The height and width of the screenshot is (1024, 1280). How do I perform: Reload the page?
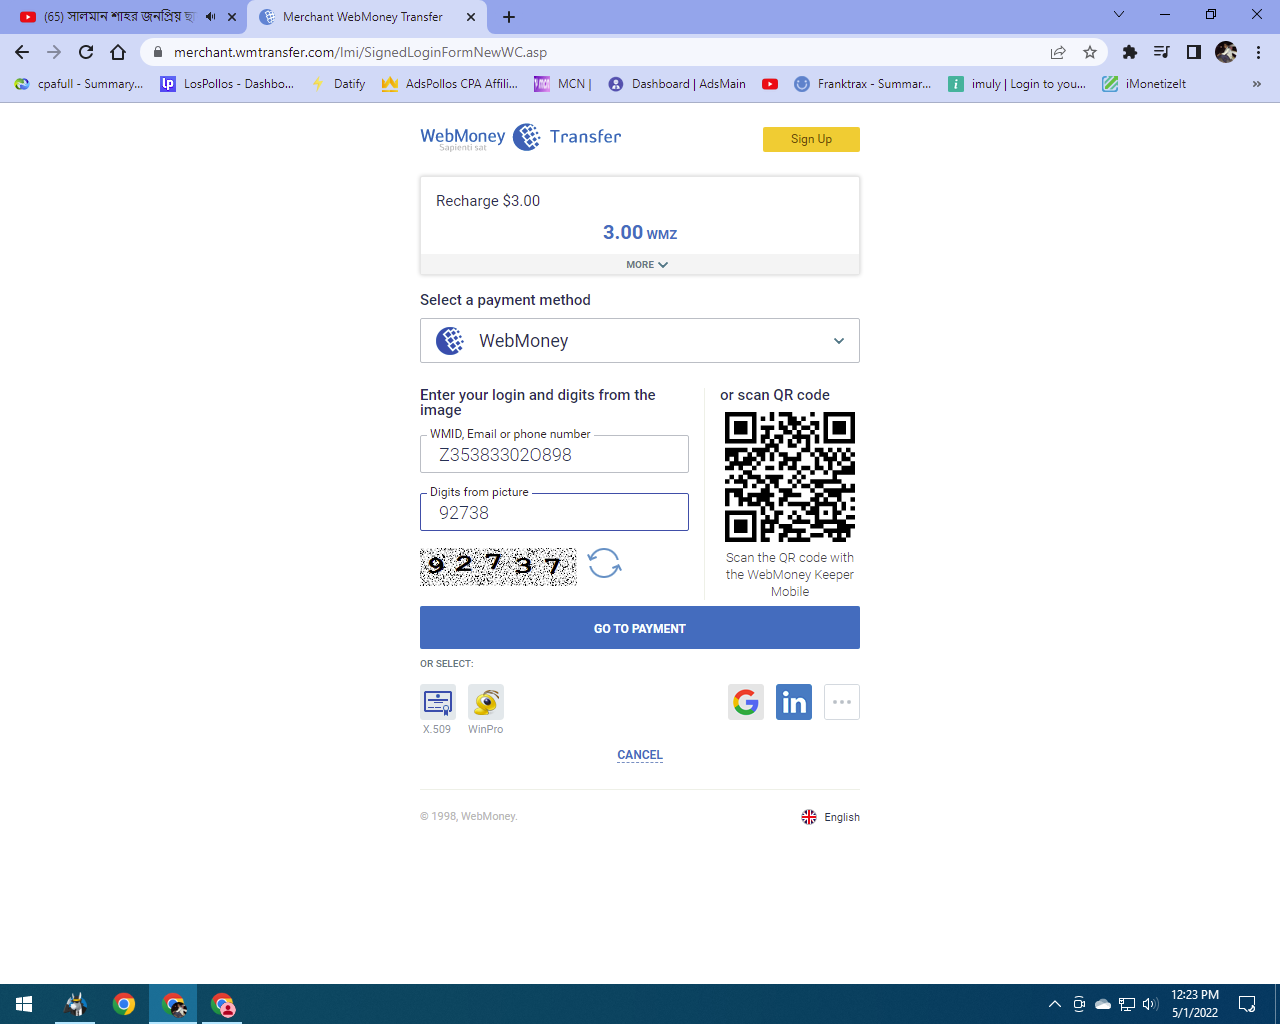click(86, 52)
